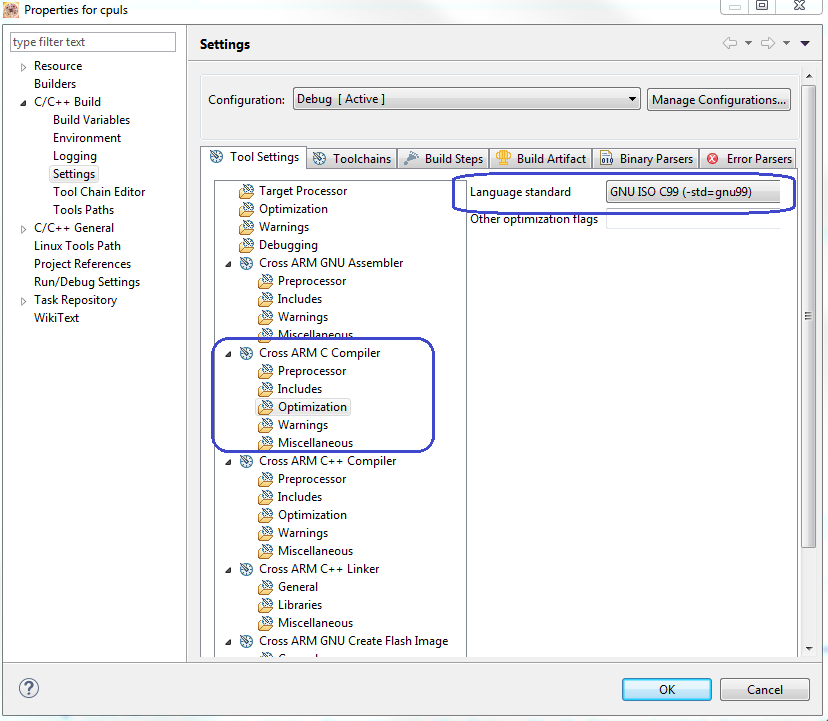Image resolution: width=828 pixels, height=721 pixels.
Task: Select Builders in the tree
Action: 55,84
